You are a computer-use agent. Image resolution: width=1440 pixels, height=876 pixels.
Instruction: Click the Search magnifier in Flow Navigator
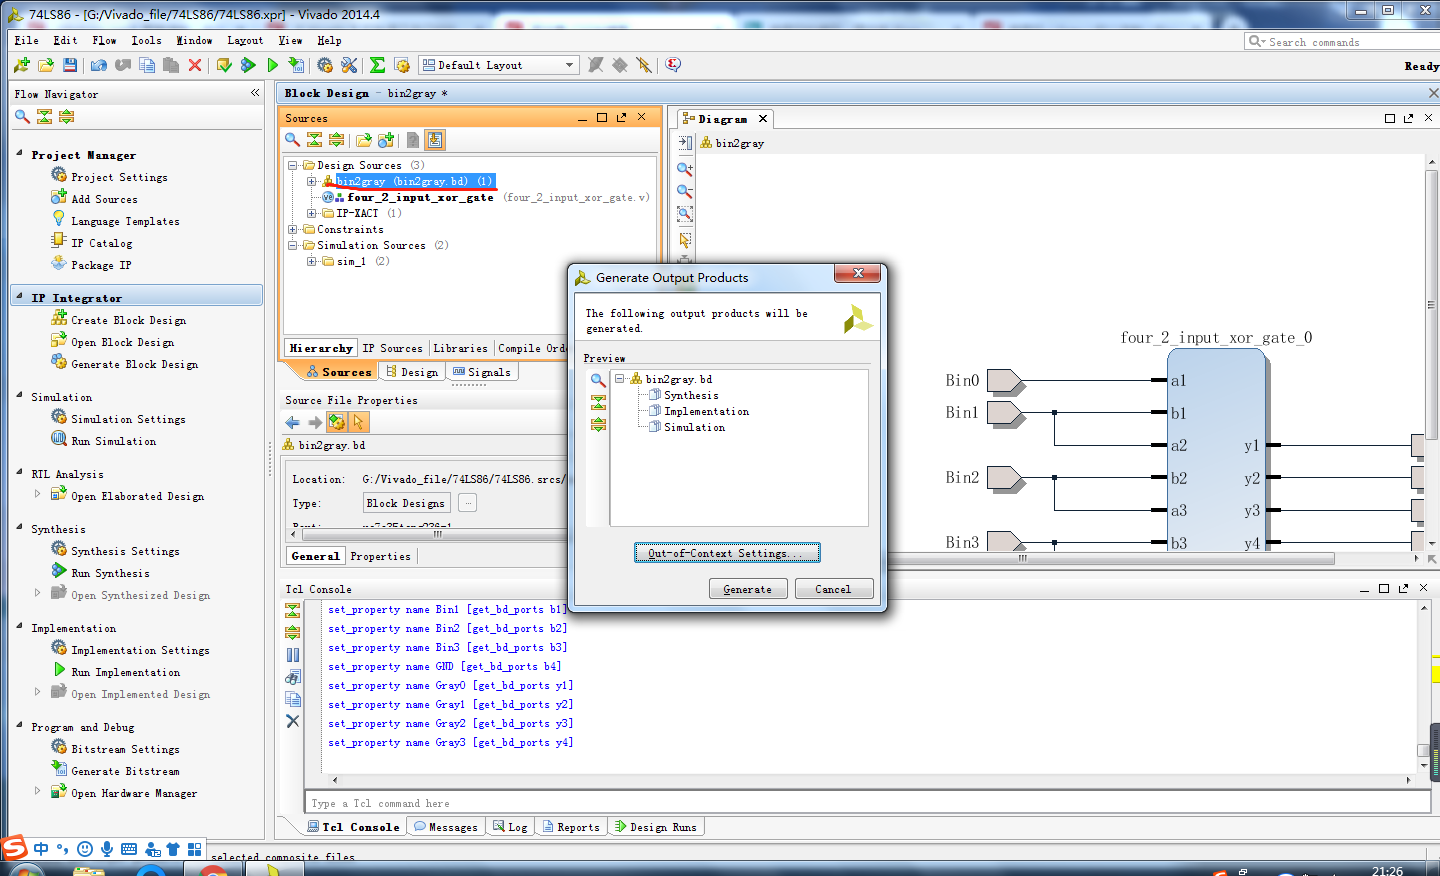(22, 117)
